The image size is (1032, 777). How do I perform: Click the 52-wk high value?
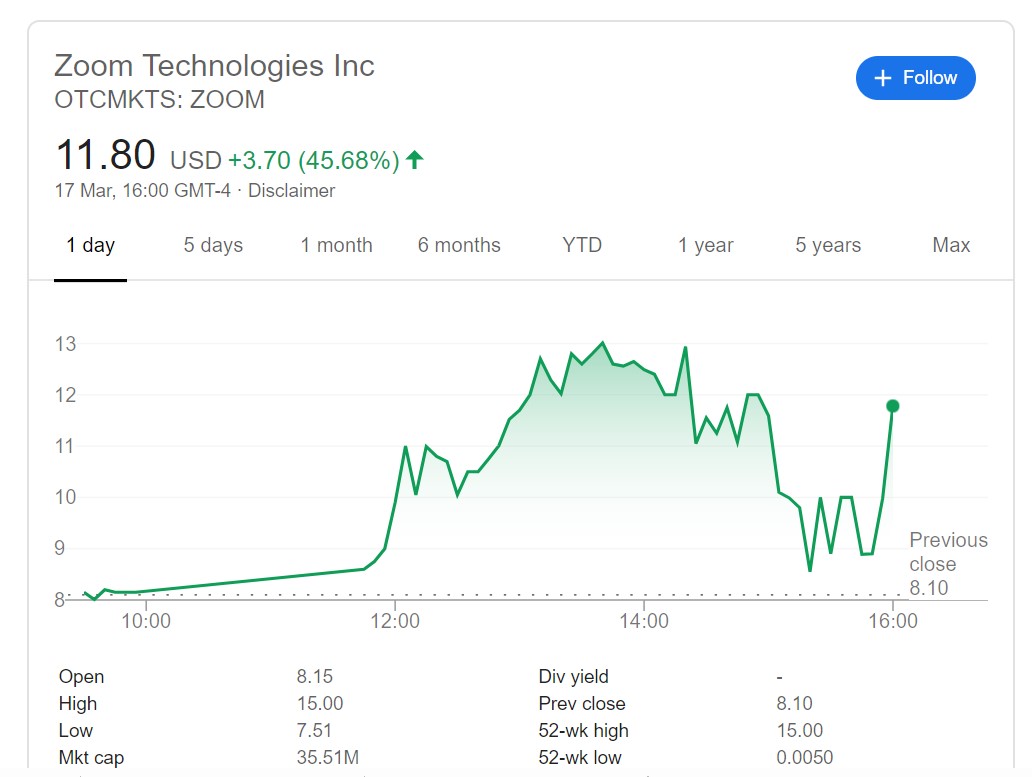(799, 731)
